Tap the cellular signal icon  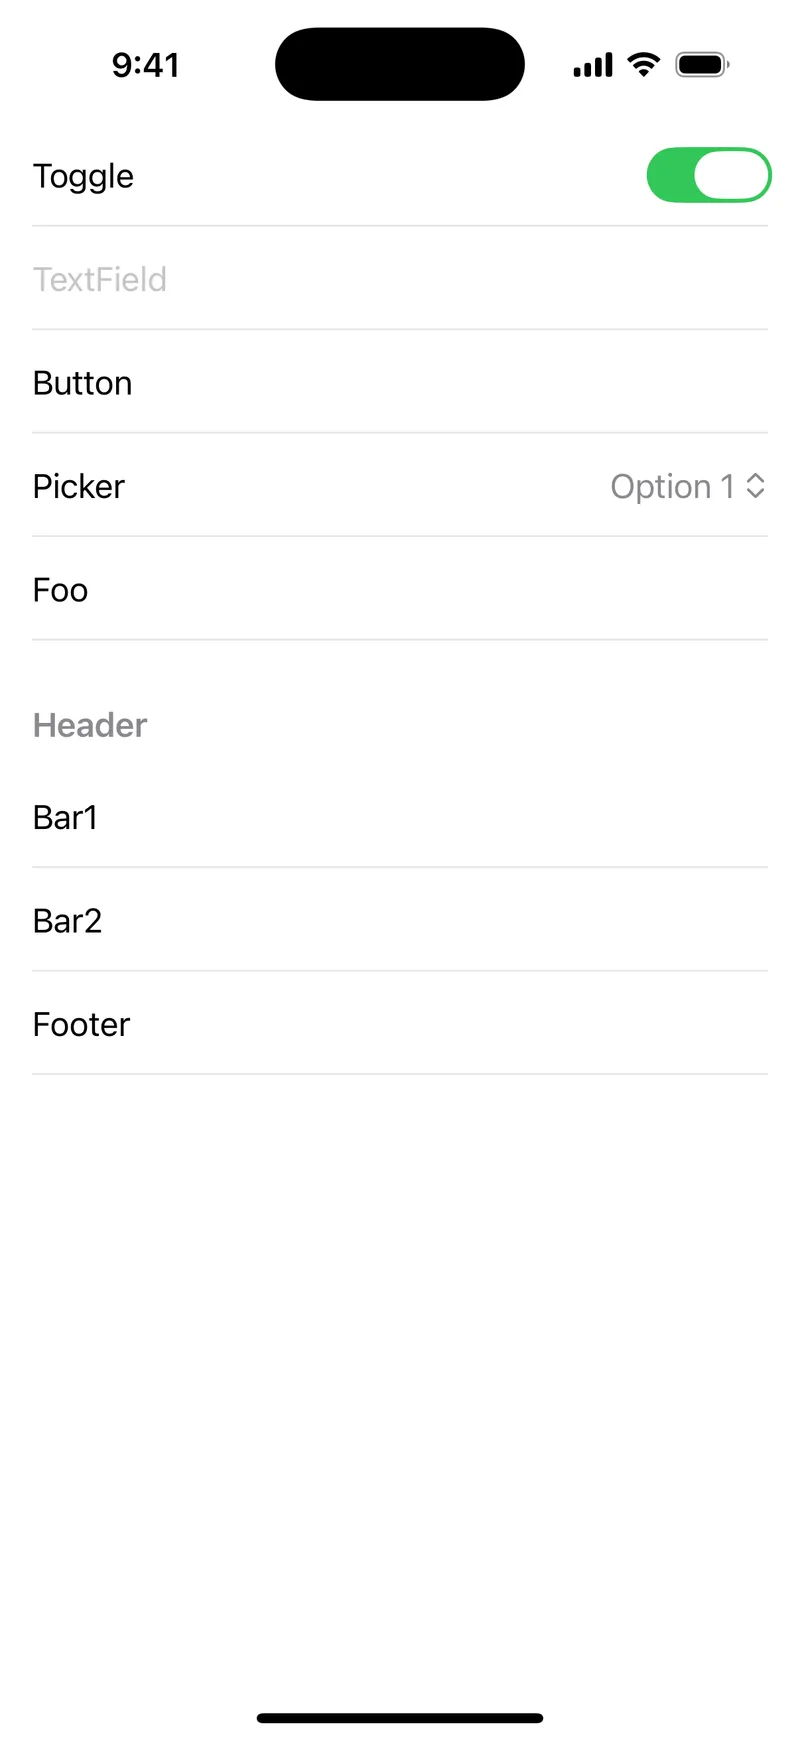point(591,64)
